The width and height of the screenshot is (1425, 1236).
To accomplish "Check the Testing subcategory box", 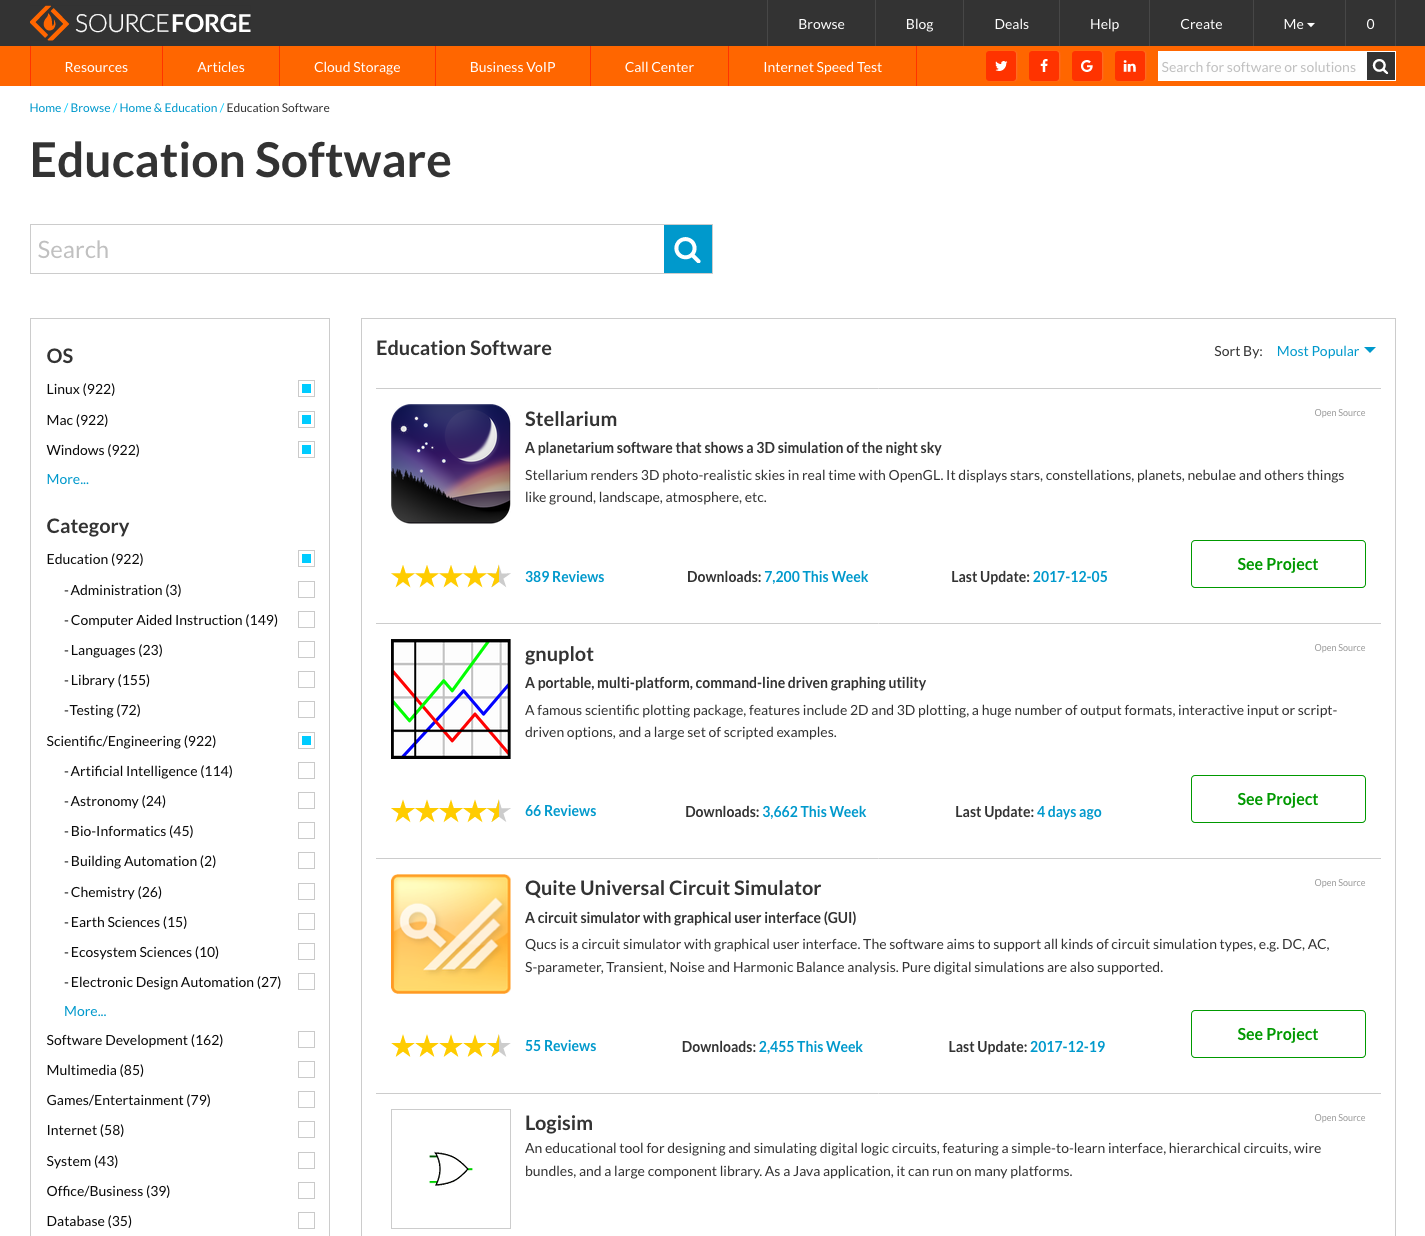I will [307, 710].
